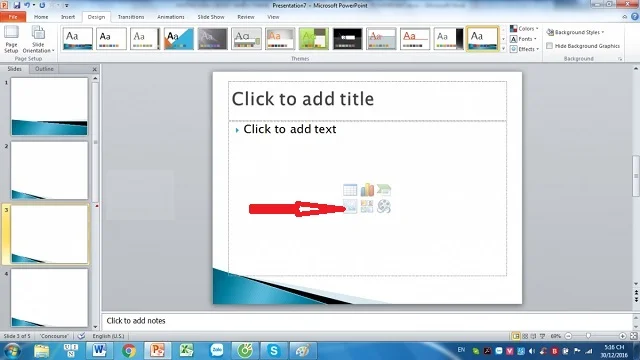Insert clip art from placeholder icon
The width and height of the screenshot is (640, 360).
pos(367,207)
